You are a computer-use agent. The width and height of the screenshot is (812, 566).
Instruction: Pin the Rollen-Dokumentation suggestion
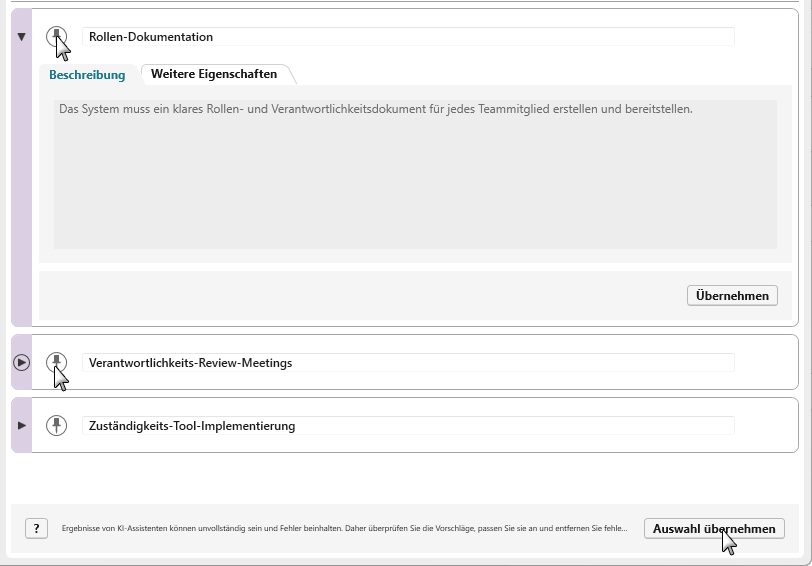click(x=57, y=36)
